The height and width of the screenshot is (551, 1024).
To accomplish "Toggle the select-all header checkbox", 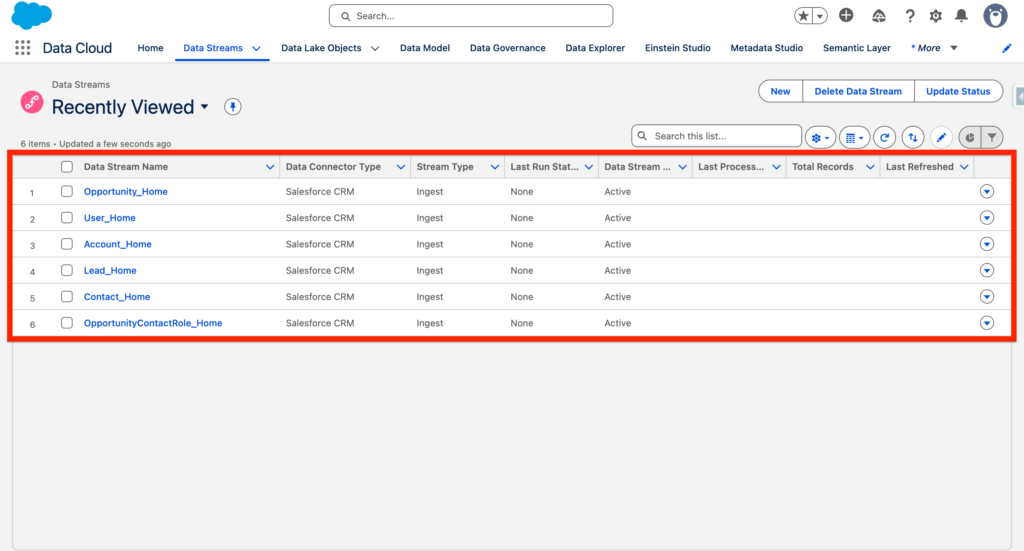I will pyautogui.click(x=67, y=167).
